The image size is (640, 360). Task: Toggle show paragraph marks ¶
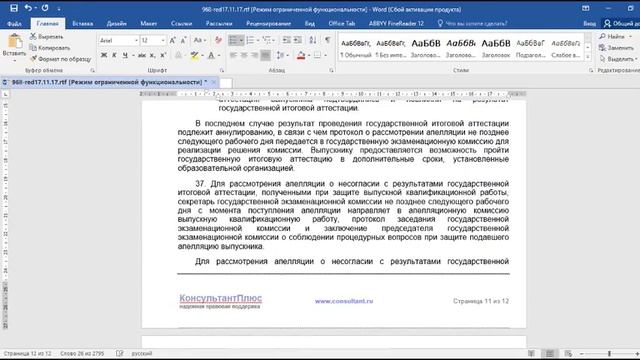(327, 40)
